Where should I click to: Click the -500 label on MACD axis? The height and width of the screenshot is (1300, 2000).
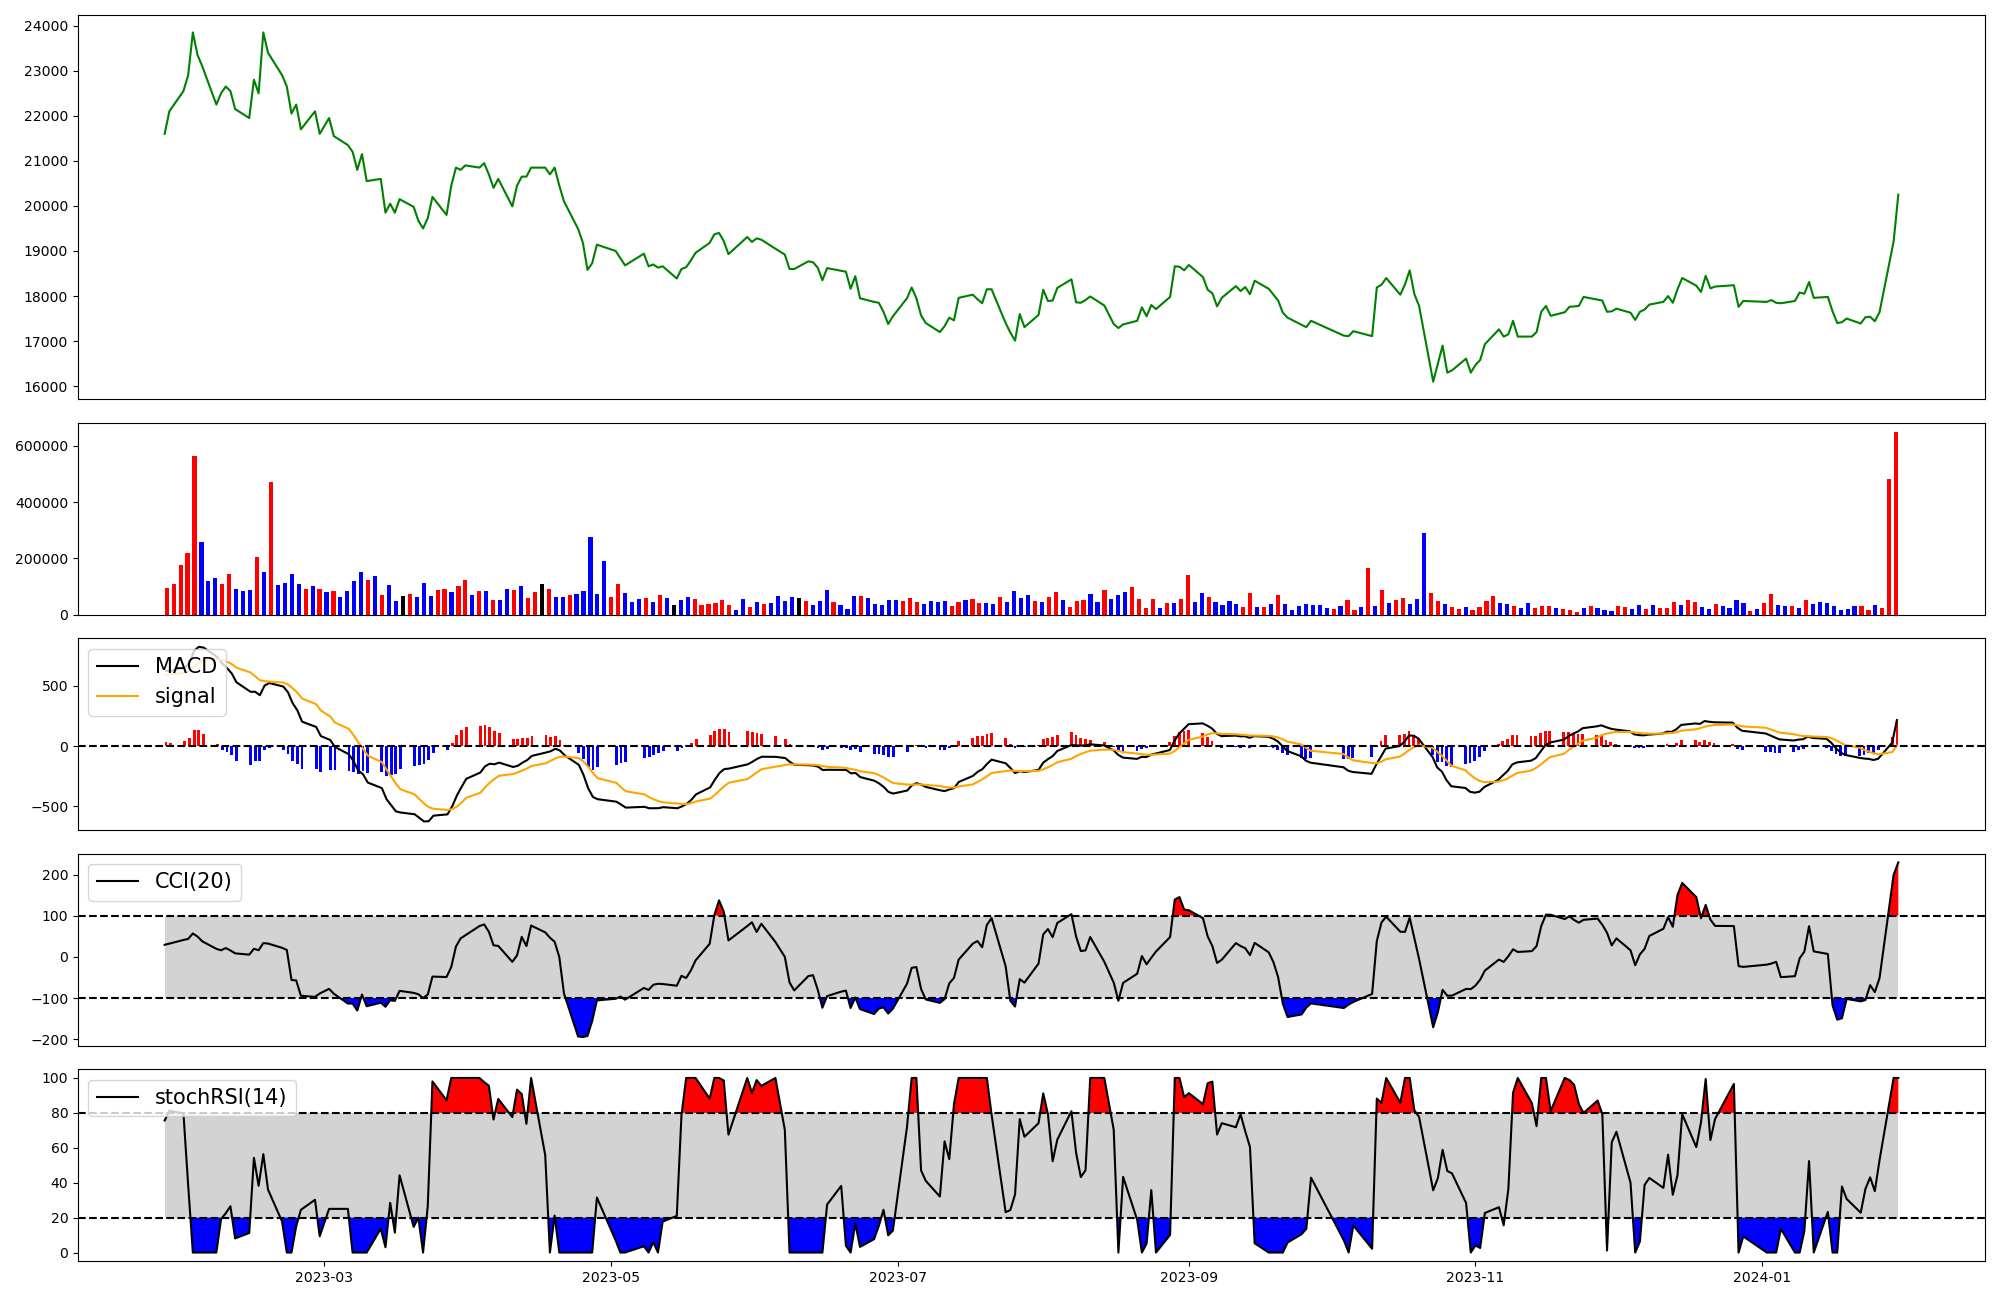click(x=50, y=807)
